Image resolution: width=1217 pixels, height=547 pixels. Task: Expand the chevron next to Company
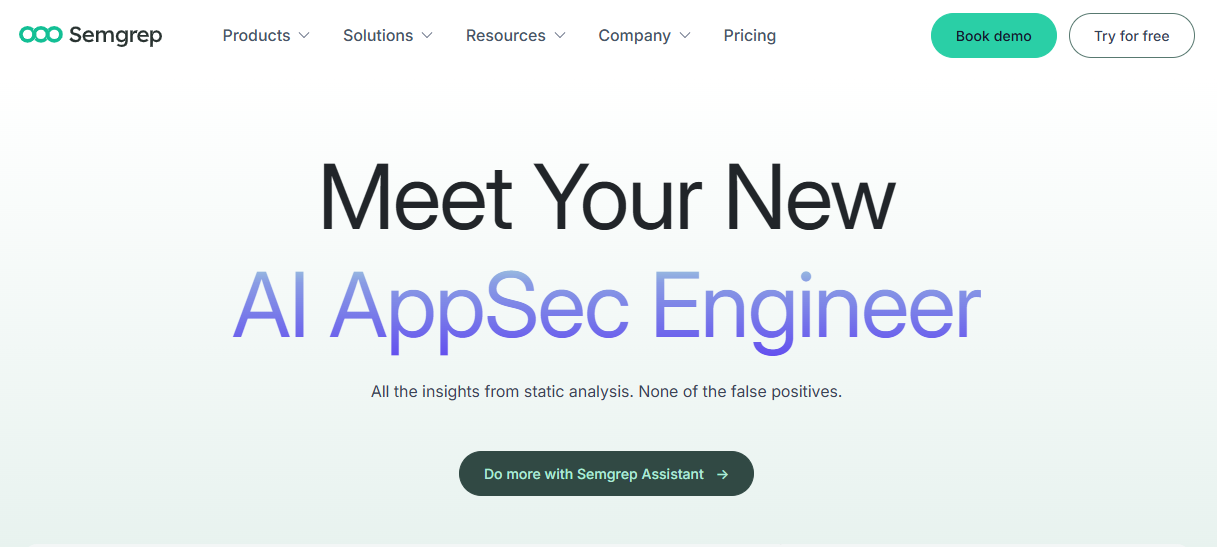point(685,36)
